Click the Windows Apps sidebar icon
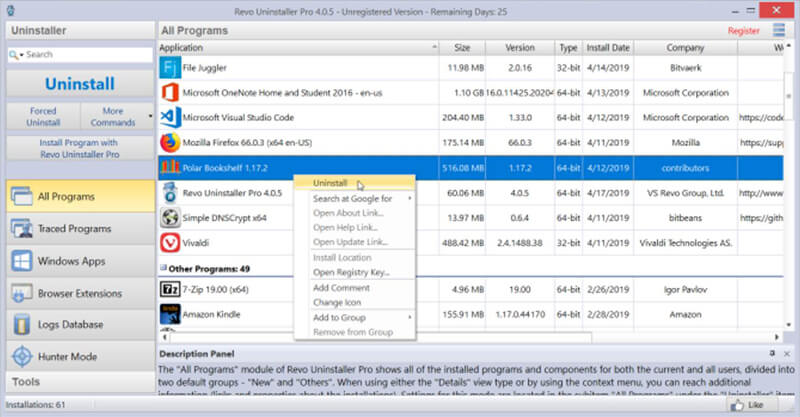This screenshot has height=417, width=800. 21,261
